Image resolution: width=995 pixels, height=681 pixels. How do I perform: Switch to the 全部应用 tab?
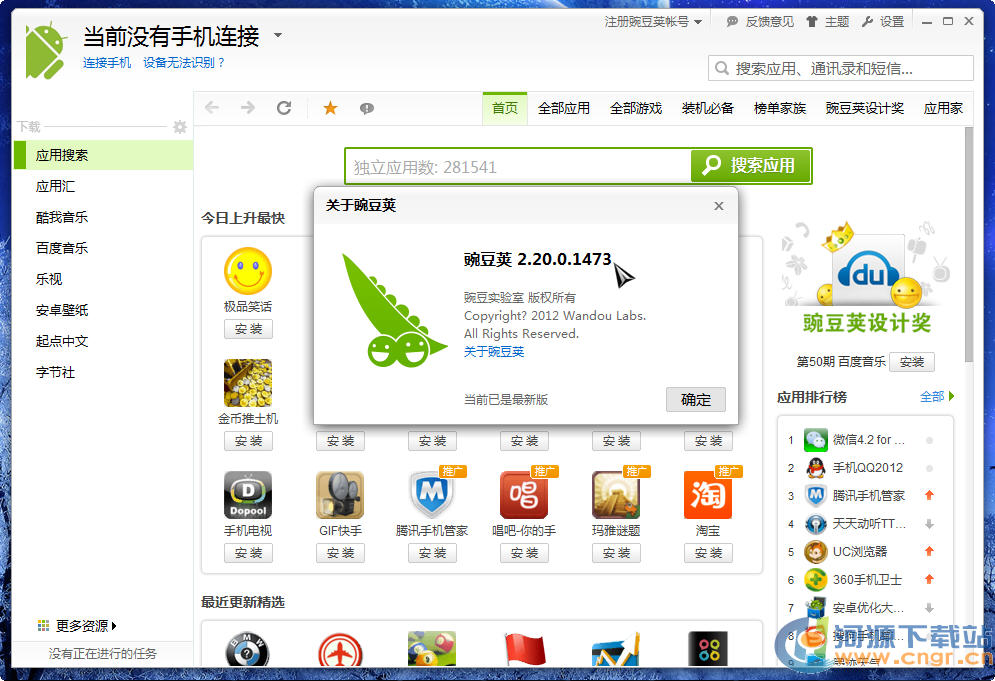point(563,109)
